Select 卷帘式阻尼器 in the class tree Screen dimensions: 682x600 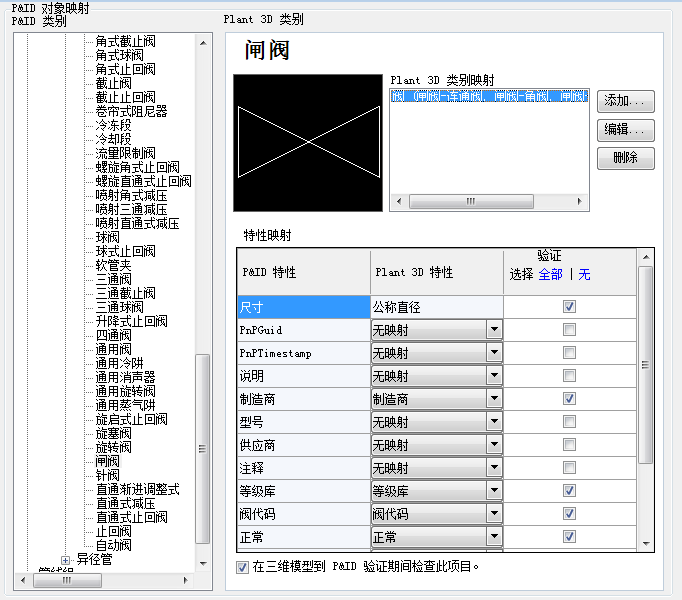131,111
